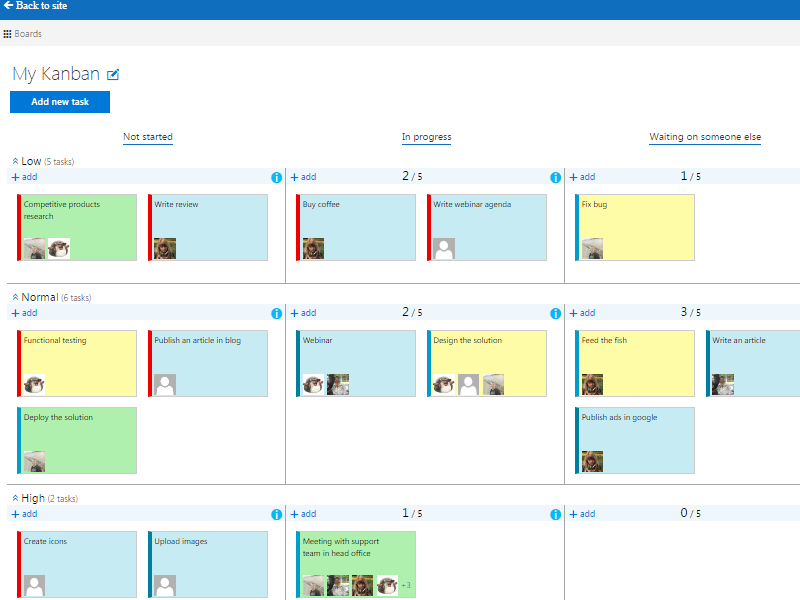
Task: Click info icon in Normal In progress cell
Action: (556, 313)
